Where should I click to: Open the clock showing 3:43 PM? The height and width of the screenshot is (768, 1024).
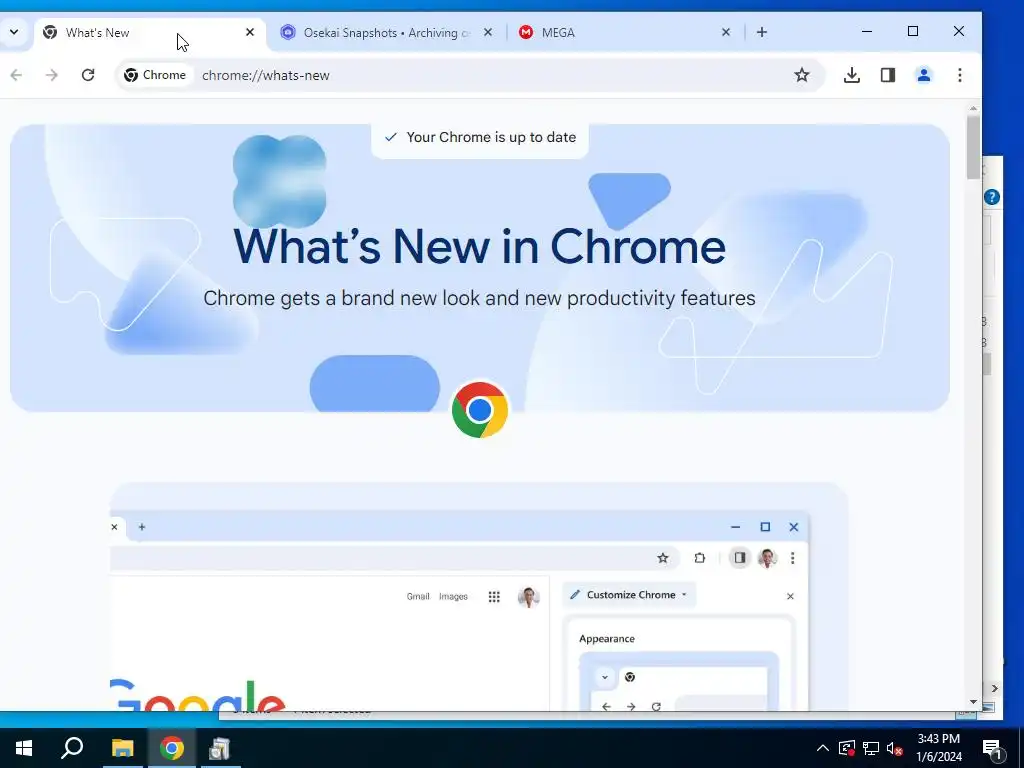(x=939, y=748)
